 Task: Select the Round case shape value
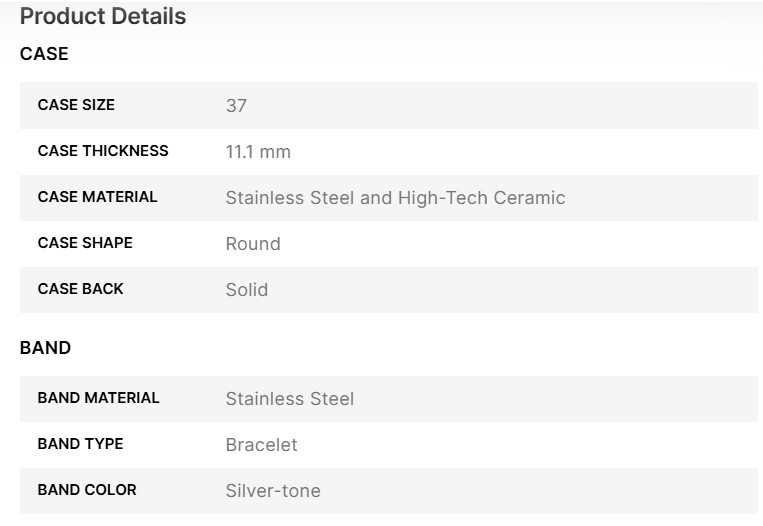tap(253, 244)
